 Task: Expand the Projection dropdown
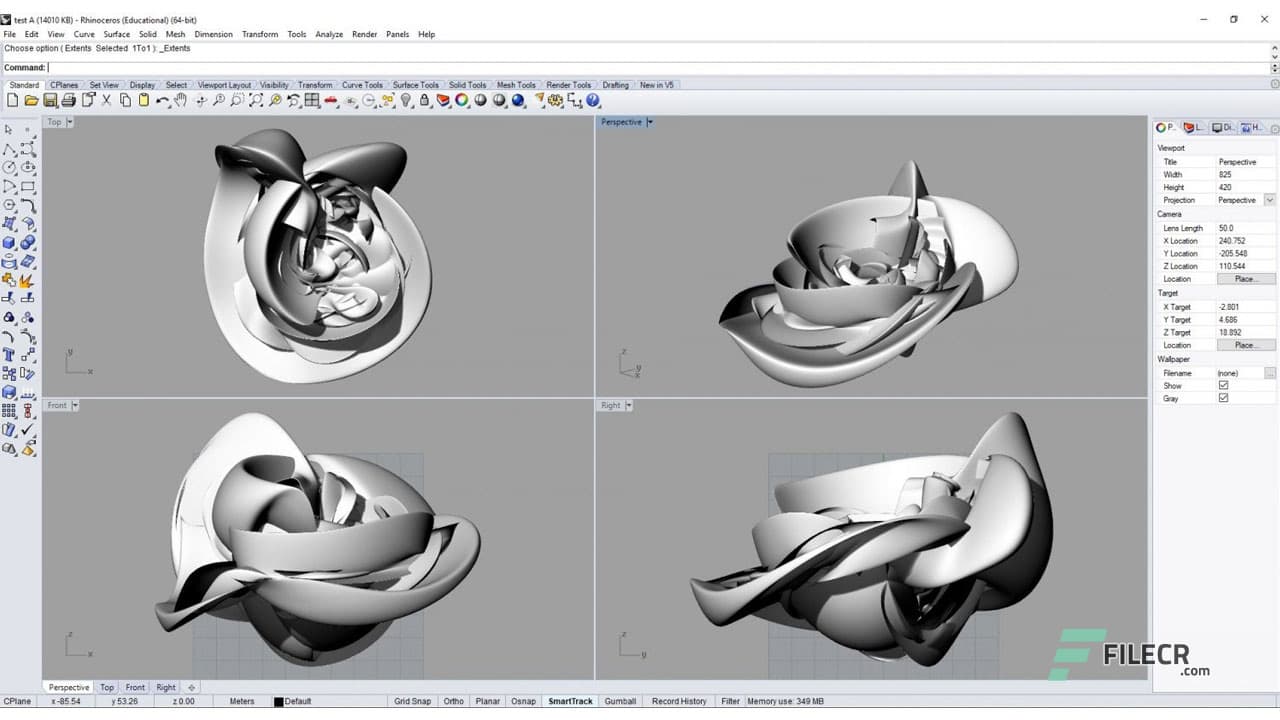pos(1269,200)
